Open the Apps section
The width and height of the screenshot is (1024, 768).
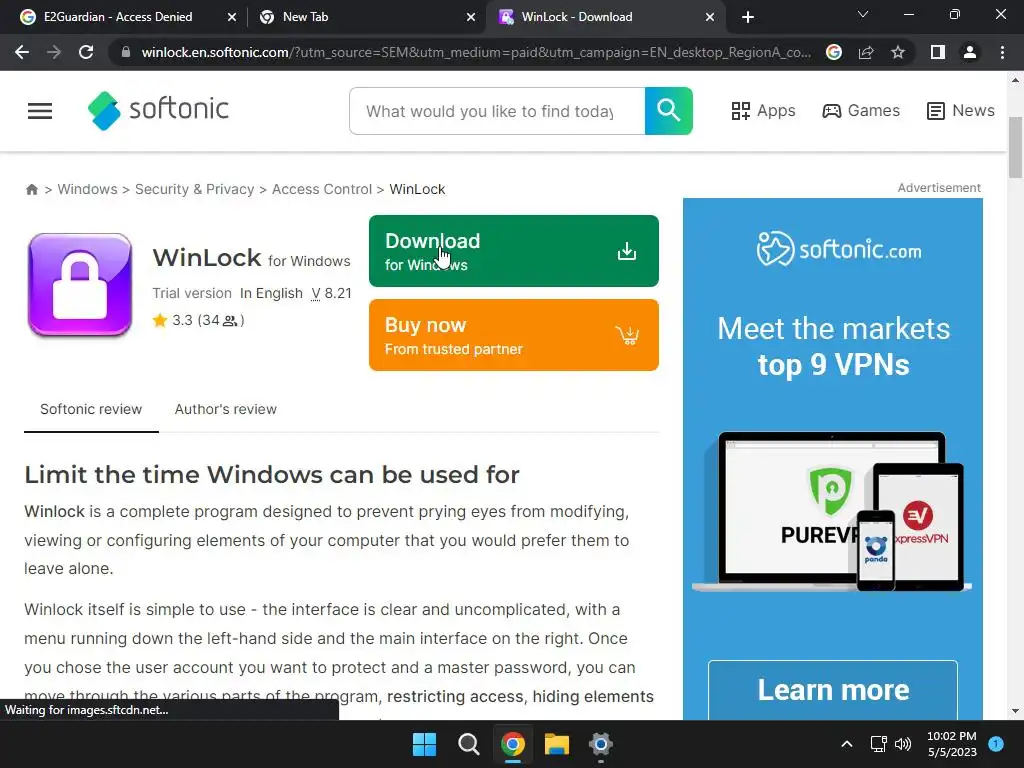pos(763,111)
